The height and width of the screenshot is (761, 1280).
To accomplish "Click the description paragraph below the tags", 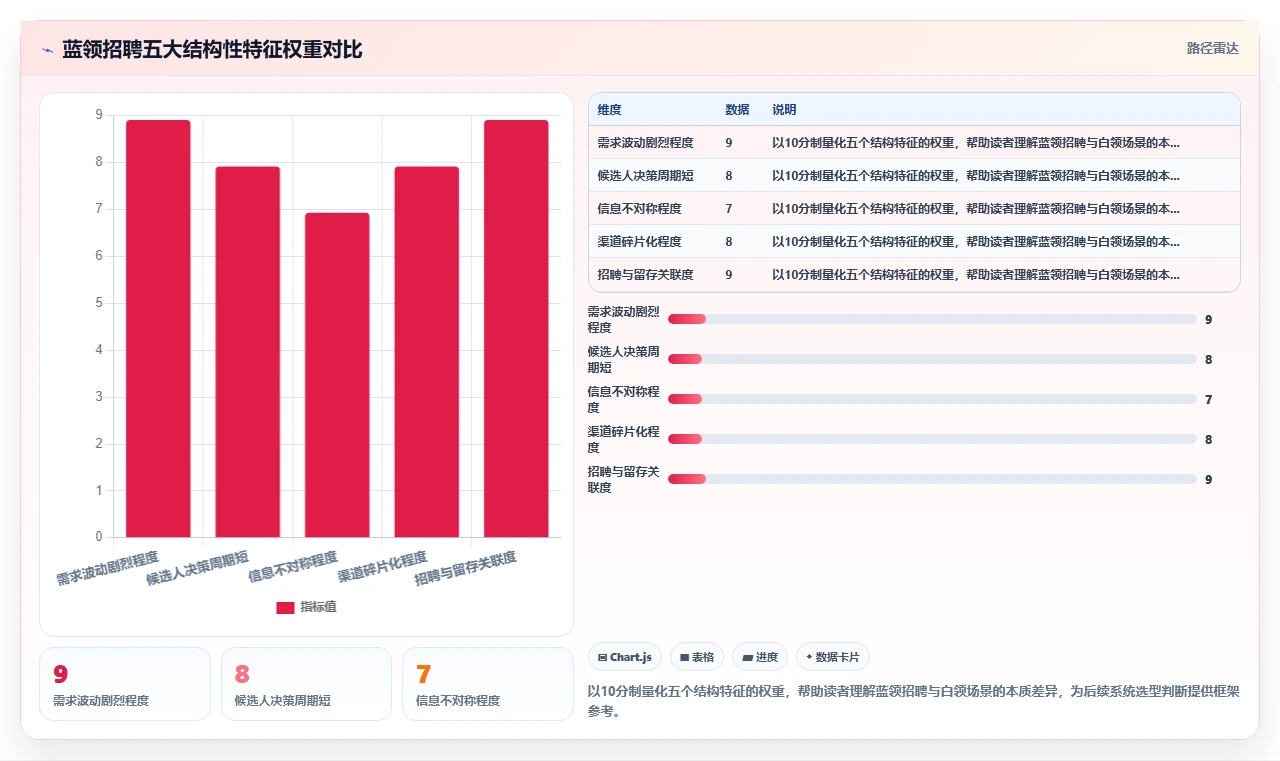I will [x=914, y=701].
